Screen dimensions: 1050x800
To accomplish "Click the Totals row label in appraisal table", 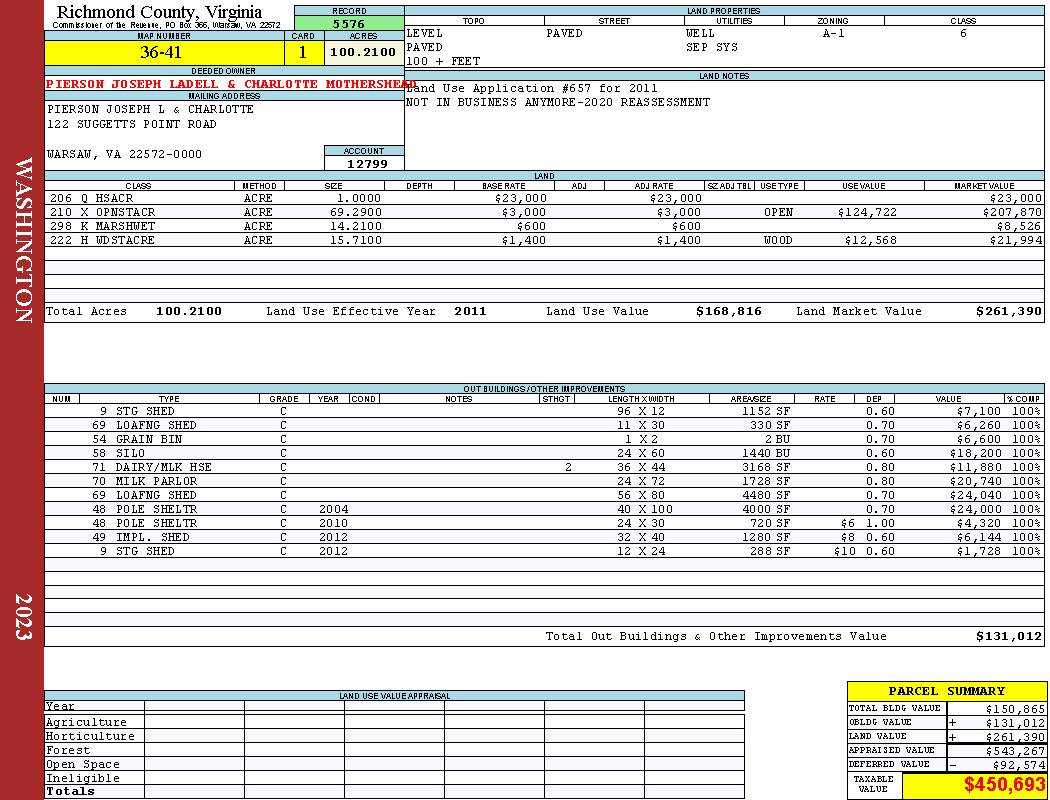I will (x=70, y=791).
